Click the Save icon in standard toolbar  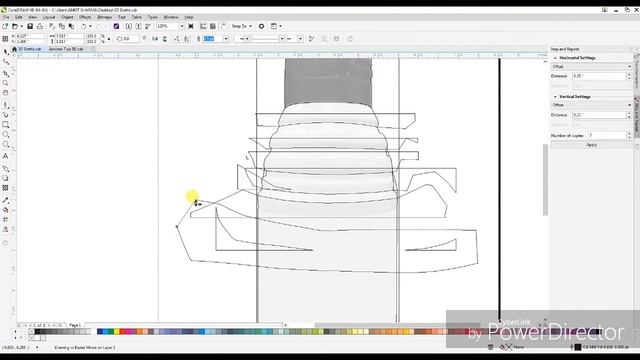tap(30, 26)
